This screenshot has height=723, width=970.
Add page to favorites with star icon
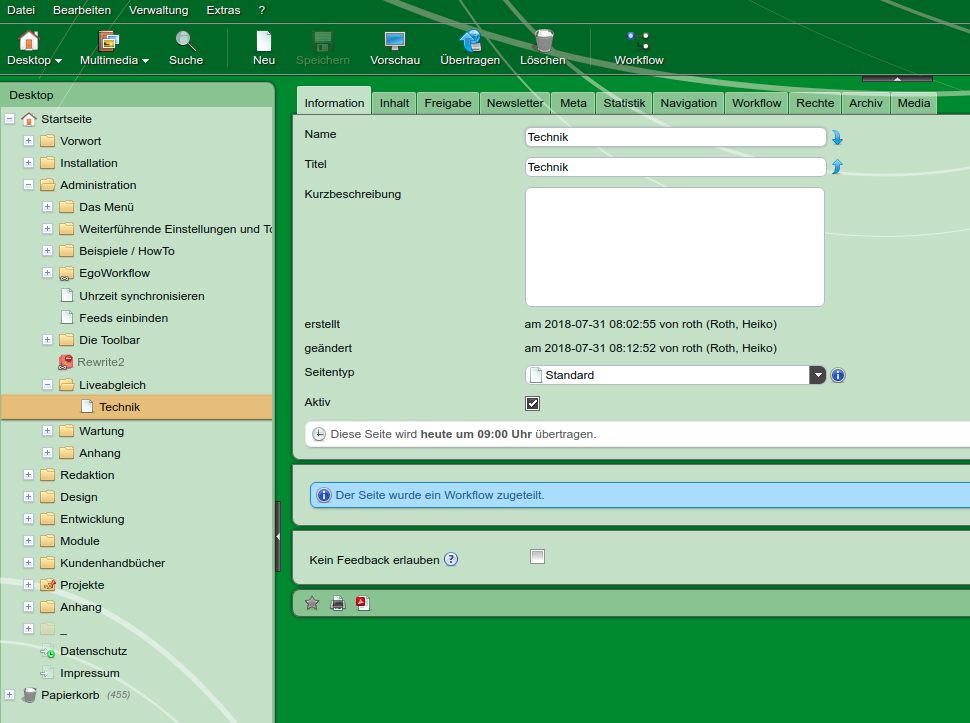pos(312,603)
